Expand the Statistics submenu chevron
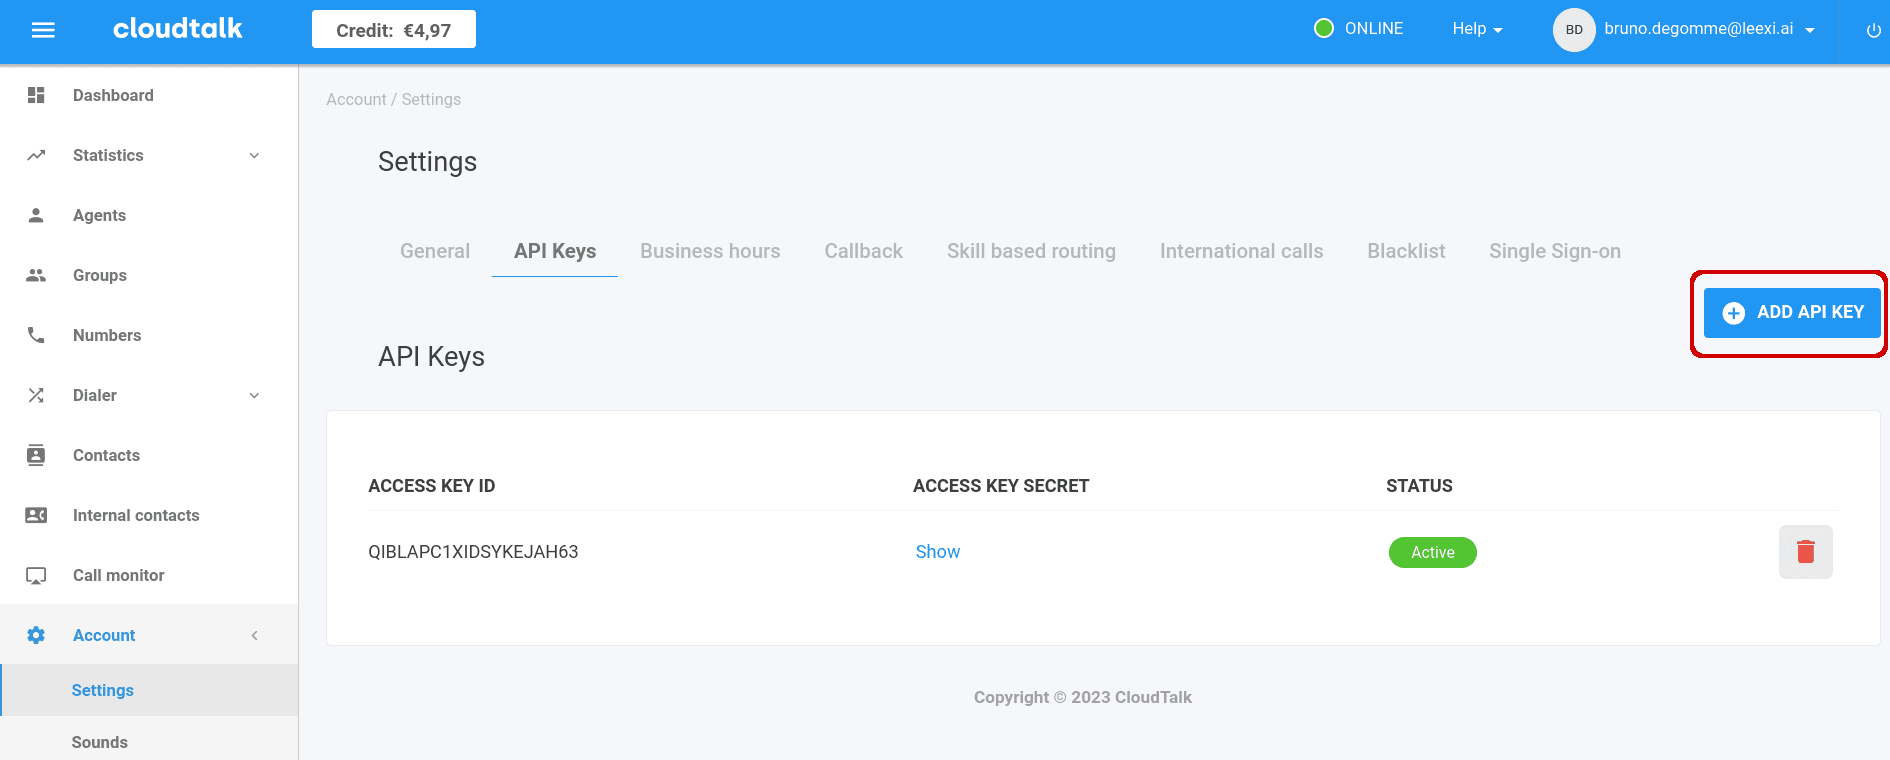The width and height of the screenshot is (1890, 760). point(254,155)
